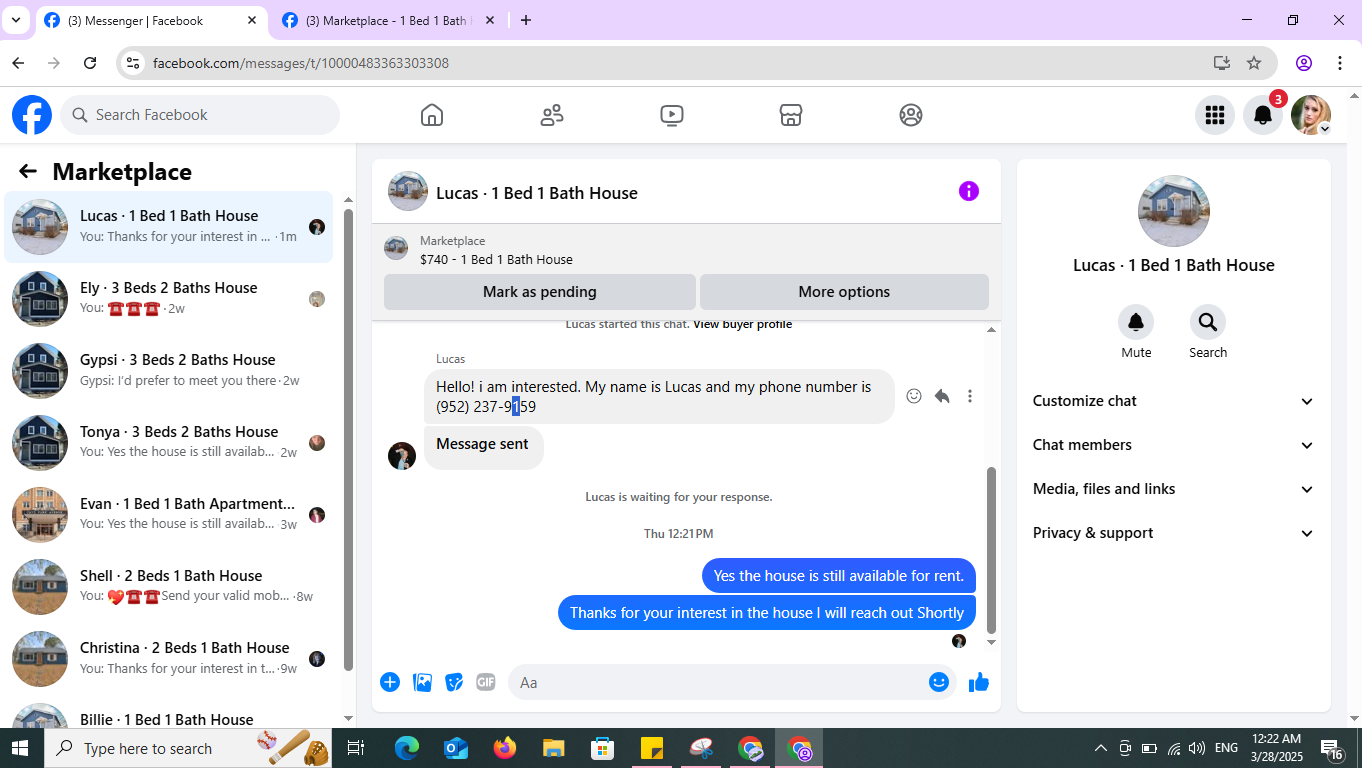The image size is (1362, 768).
Task: Open Ely · 3 Beds 2 Baths House chat
Action: (x=169, y=299)
